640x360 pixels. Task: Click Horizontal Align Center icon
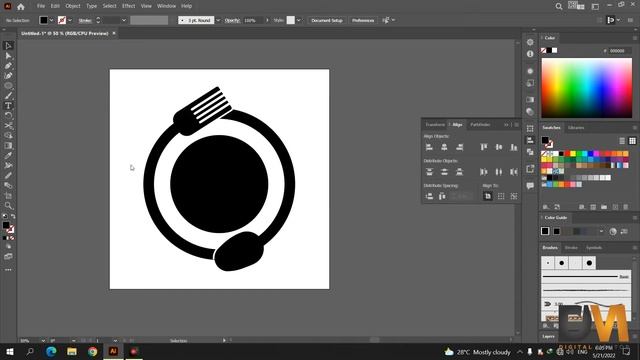coord(444,147)
